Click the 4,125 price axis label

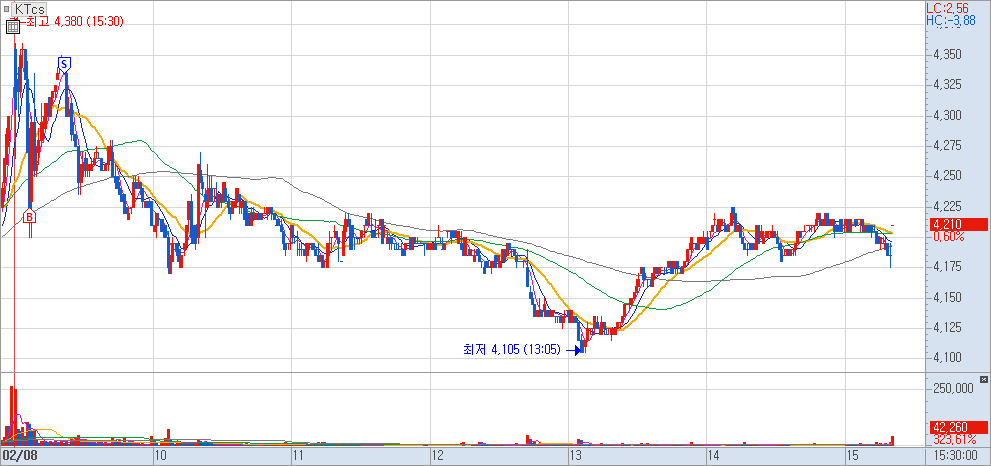coord(947,328)
